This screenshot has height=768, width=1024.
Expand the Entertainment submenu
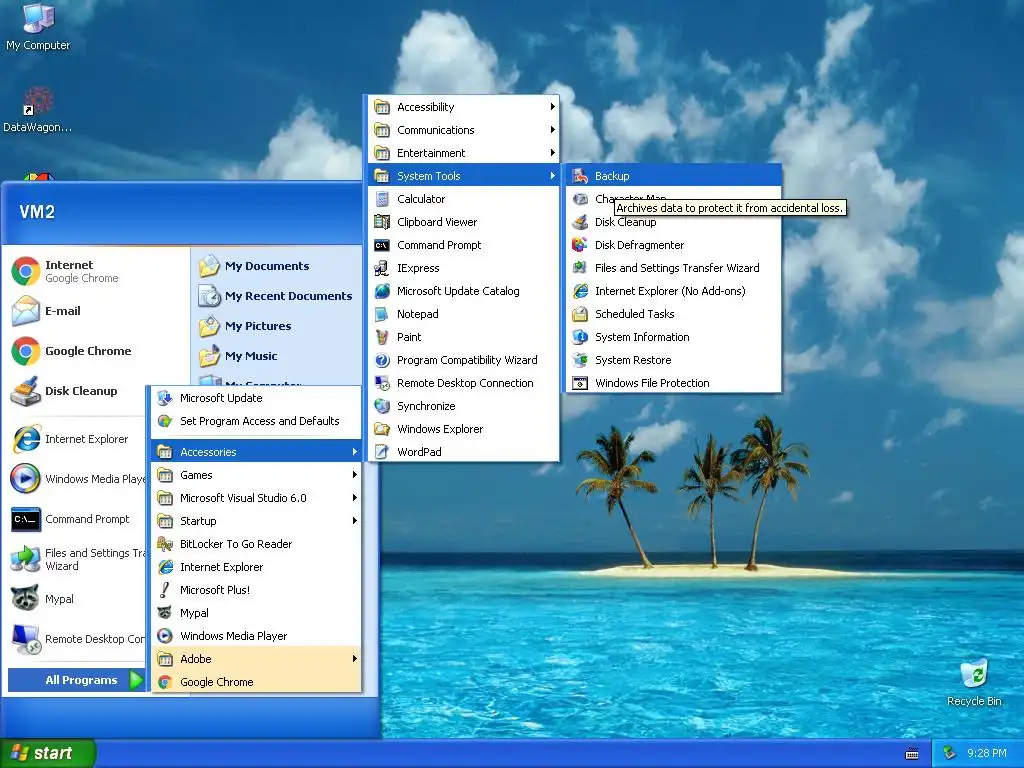[x=464, y=153]
